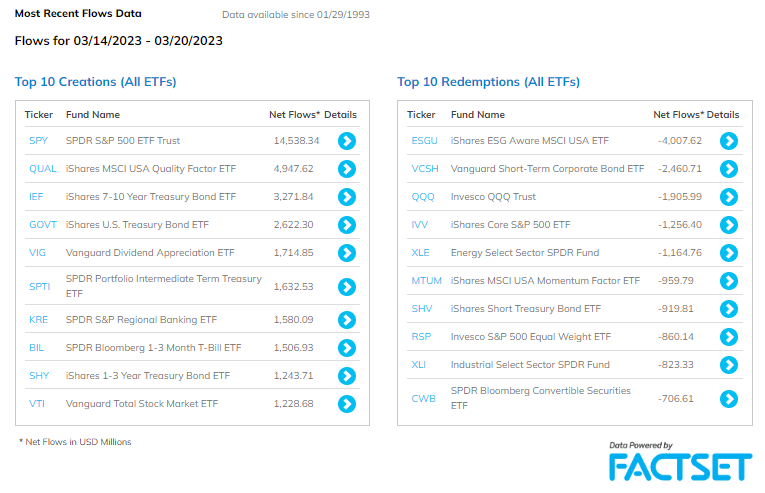Open the VCSH ticker link
765x493 pixels.
(x=425, y=168)
